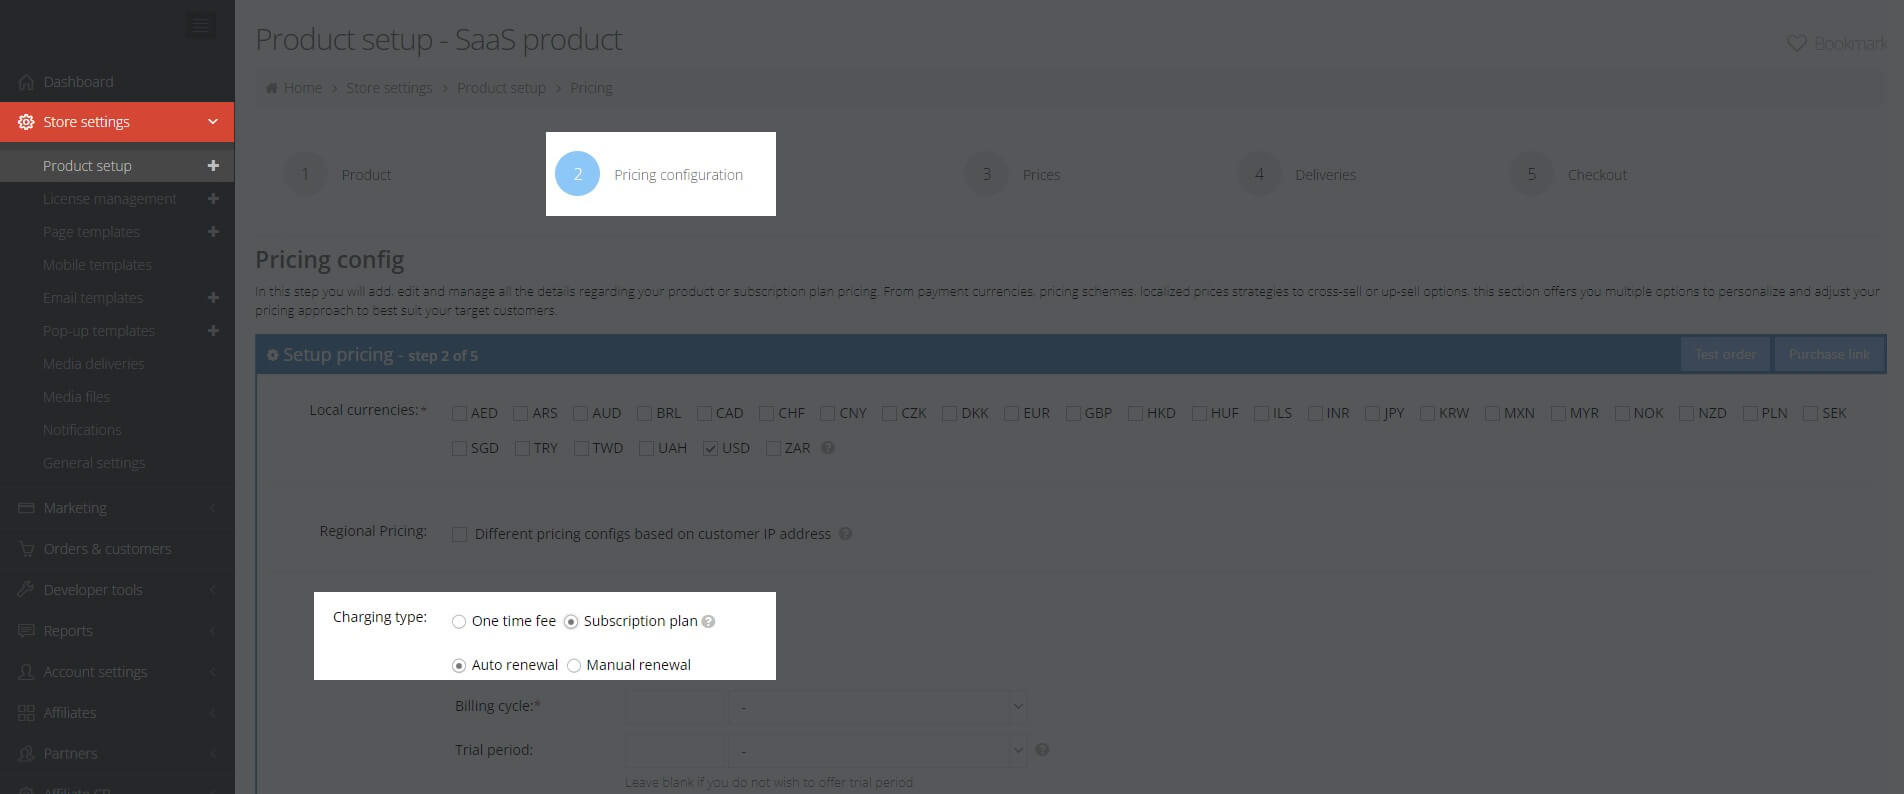This screenshot has width=1904, height=794.
Task: Click the Partners people icon
Action: coord(26,754)
